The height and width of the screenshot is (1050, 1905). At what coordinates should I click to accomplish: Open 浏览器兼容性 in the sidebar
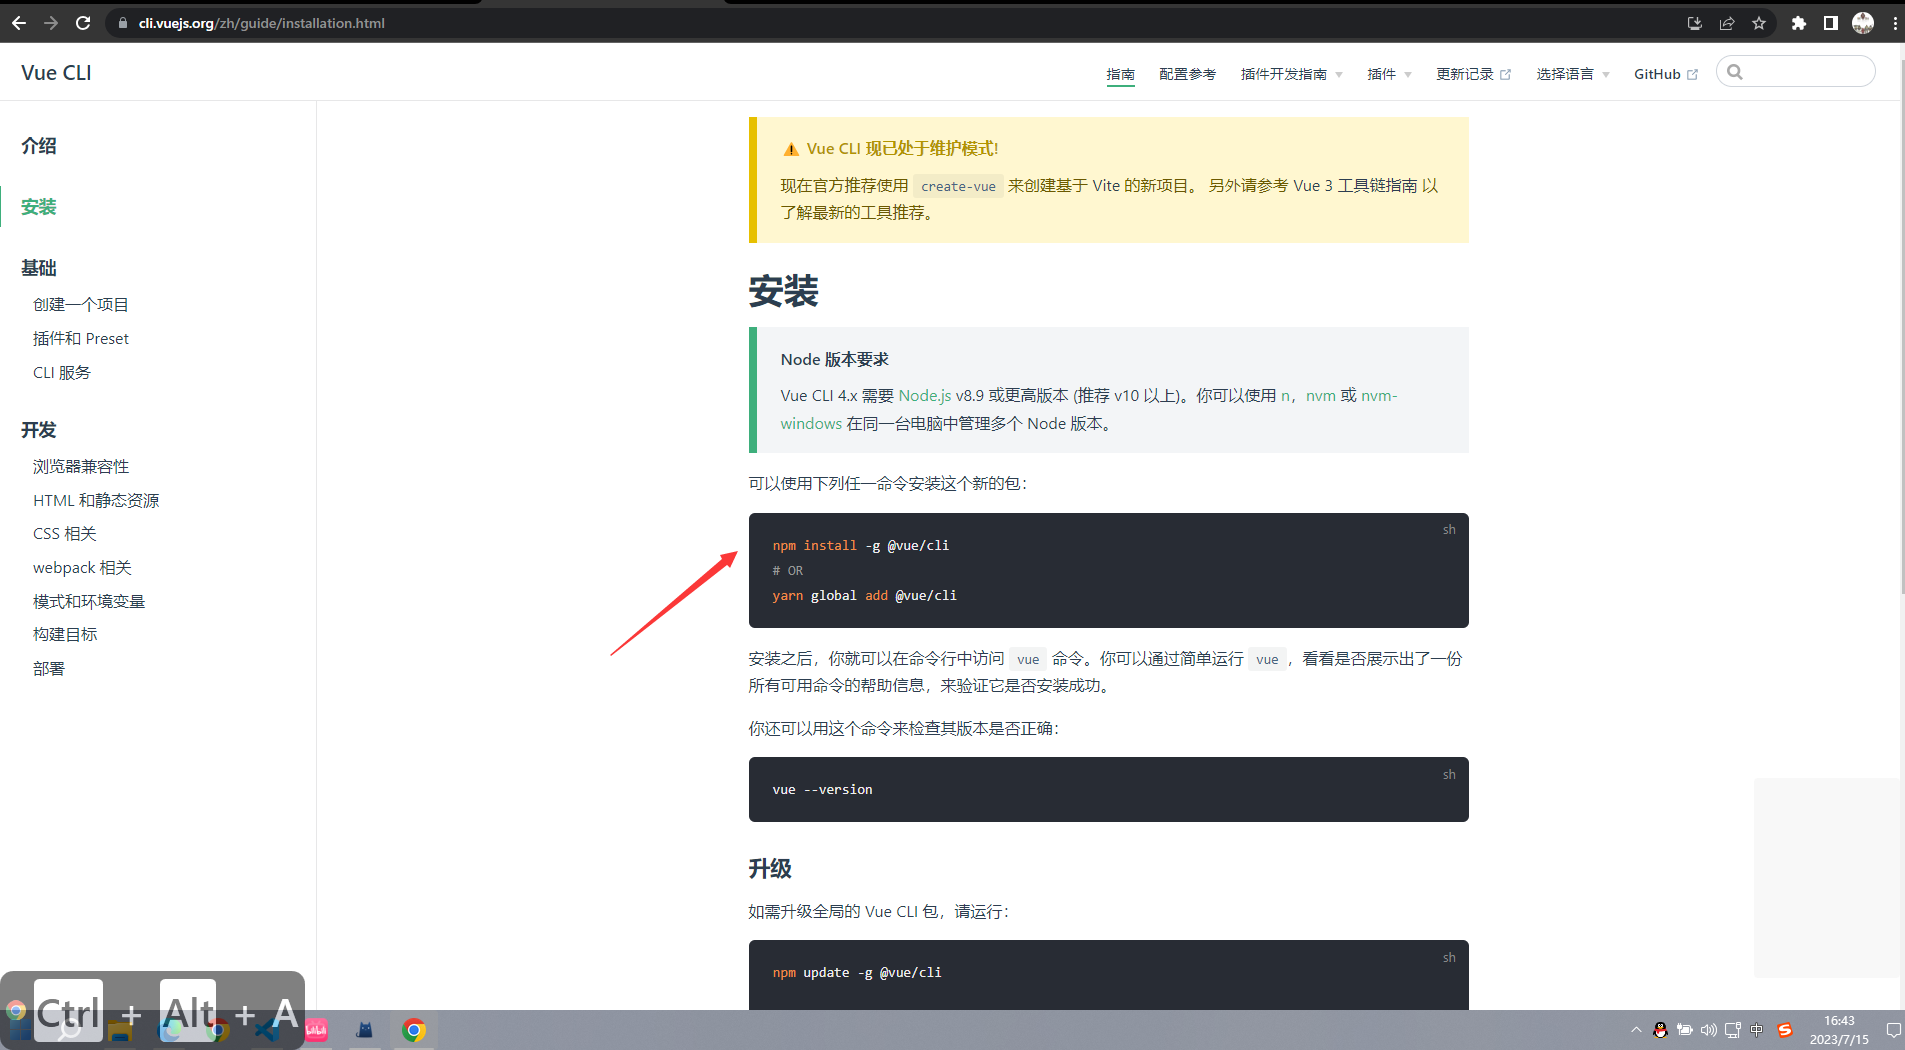(x=81, y=467)
